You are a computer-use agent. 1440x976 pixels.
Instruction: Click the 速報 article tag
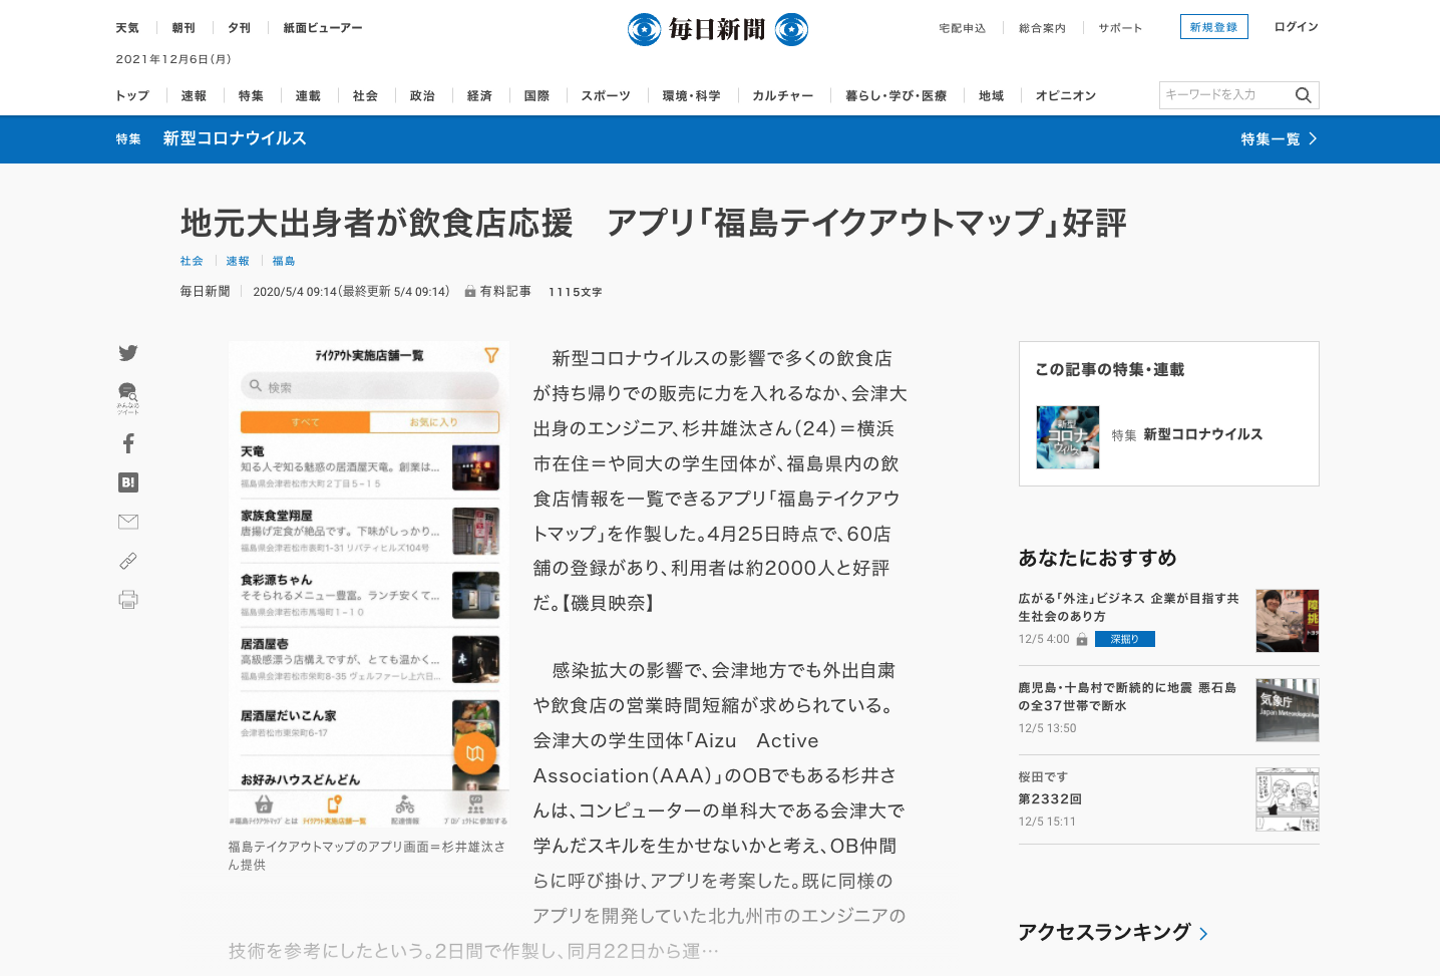point(237,261)
